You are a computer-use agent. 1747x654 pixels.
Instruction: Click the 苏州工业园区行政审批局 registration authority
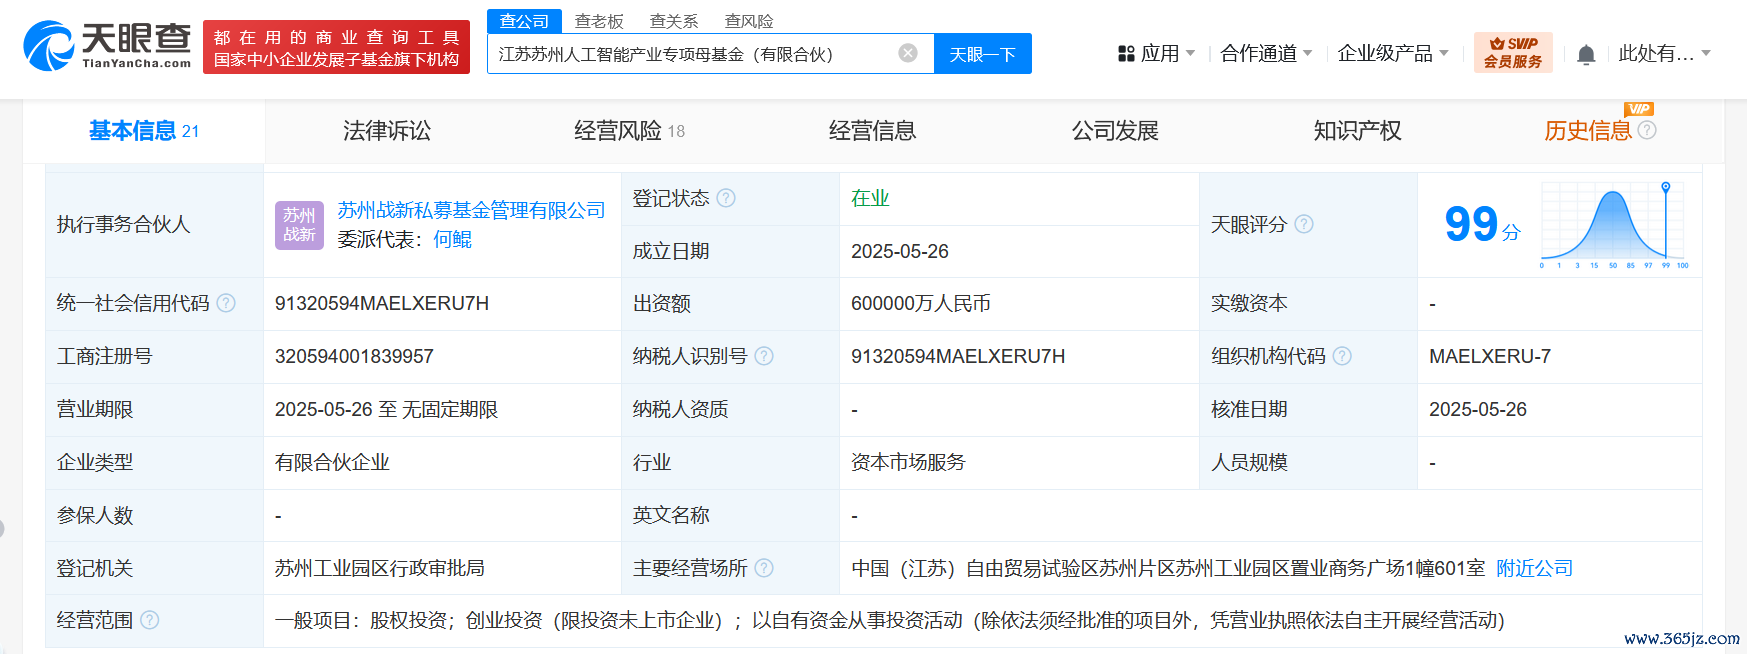click(x=380, y=568)
